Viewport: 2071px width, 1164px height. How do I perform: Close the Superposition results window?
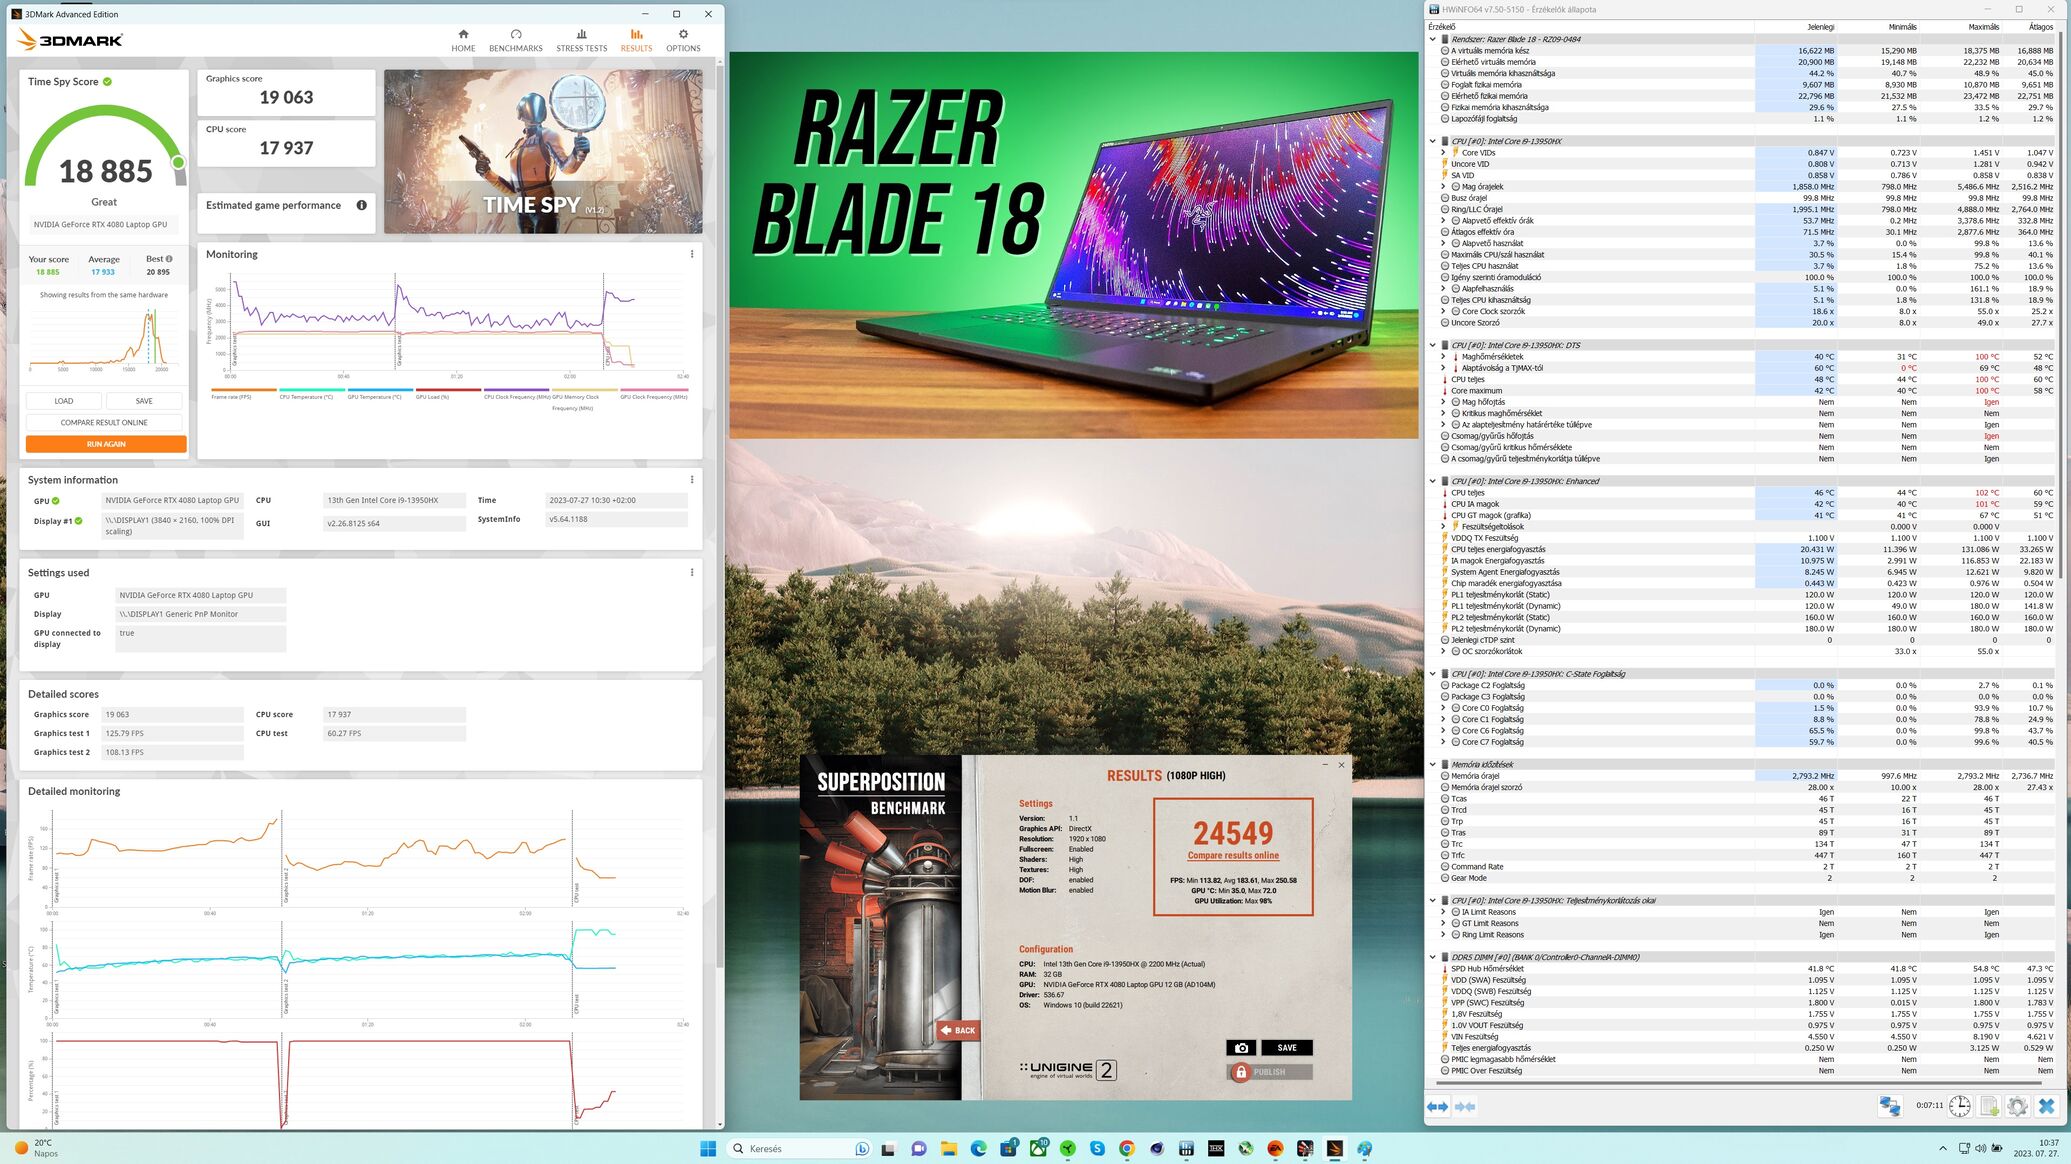[x=1341, y=765]
